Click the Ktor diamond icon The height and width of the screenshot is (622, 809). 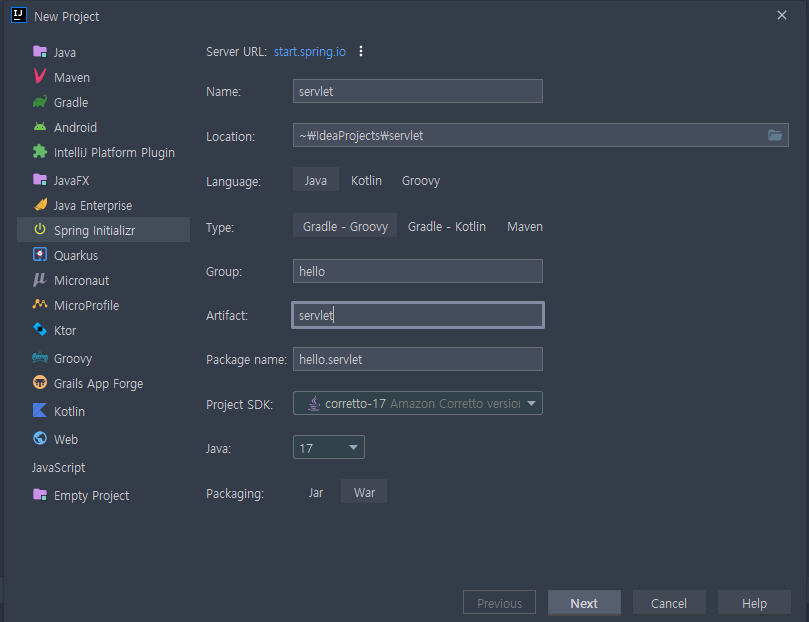(x=40, y=330)
